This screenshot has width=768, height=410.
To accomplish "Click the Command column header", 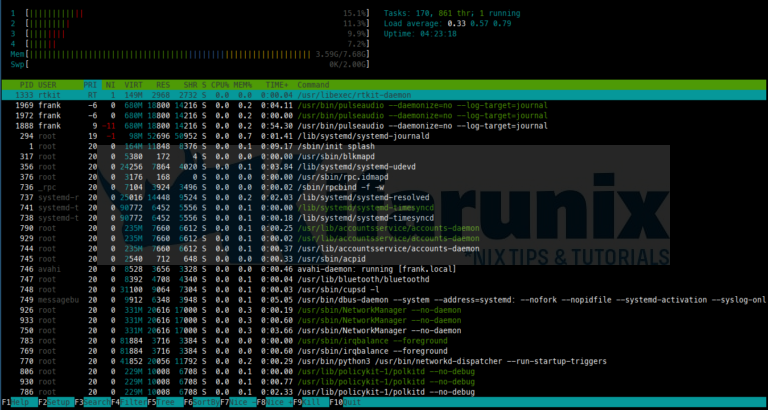I will pyautogui.click(x=313, y=85).
